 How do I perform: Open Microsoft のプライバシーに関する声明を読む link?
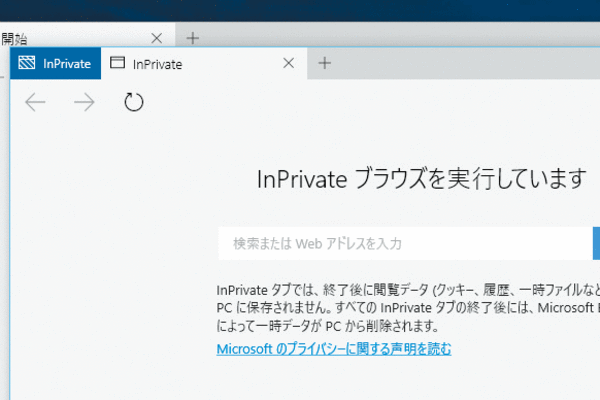[334, 349]
